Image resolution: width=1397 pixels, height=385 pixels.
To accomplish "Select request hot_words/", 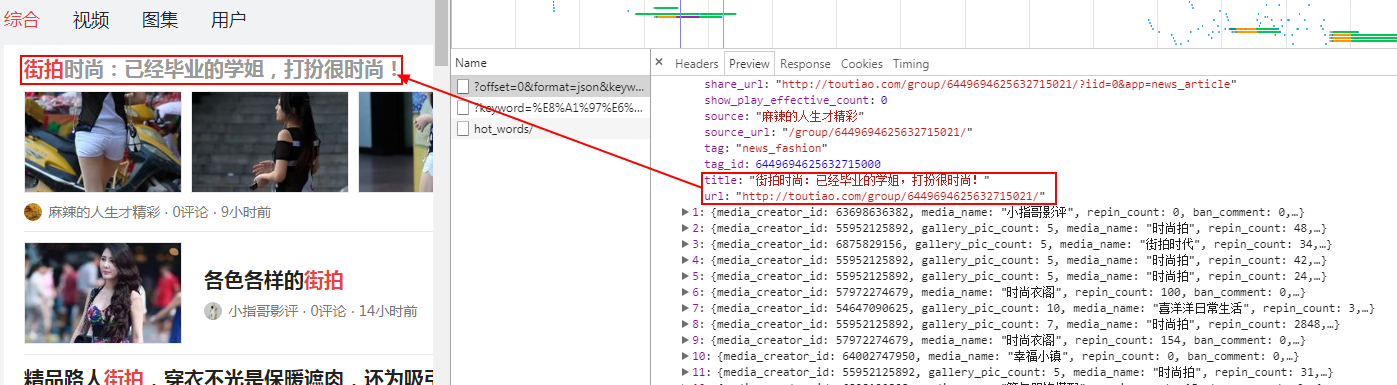I will coord(551,129).
